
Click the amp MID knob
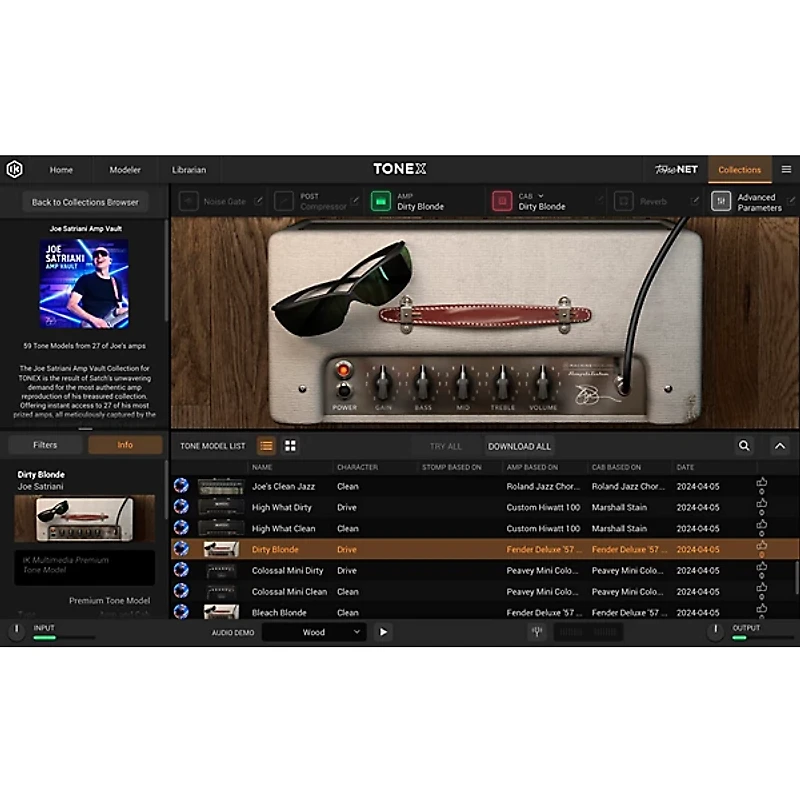pos(462,382)
